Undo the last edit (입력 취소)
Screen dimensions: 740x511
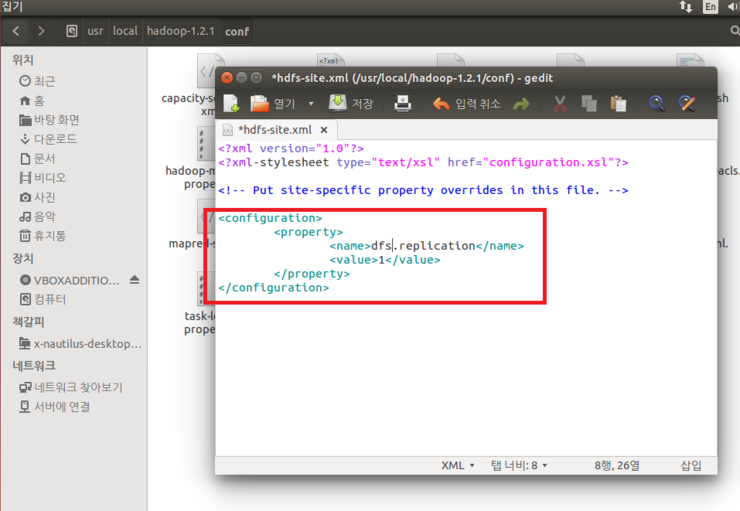467,103
